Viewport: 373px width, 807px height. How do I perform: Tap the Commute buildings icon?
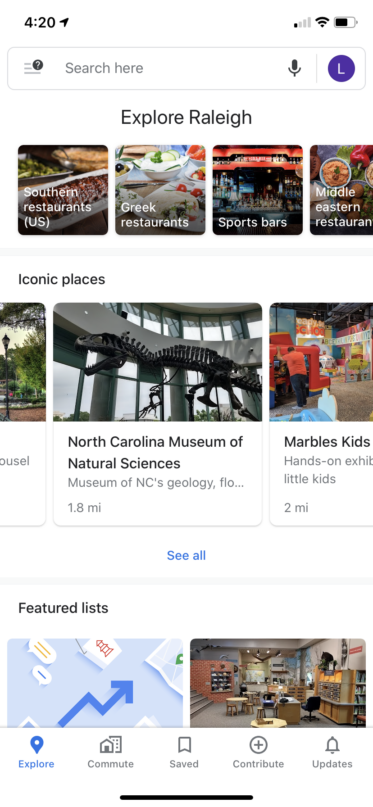pos(111,745)
